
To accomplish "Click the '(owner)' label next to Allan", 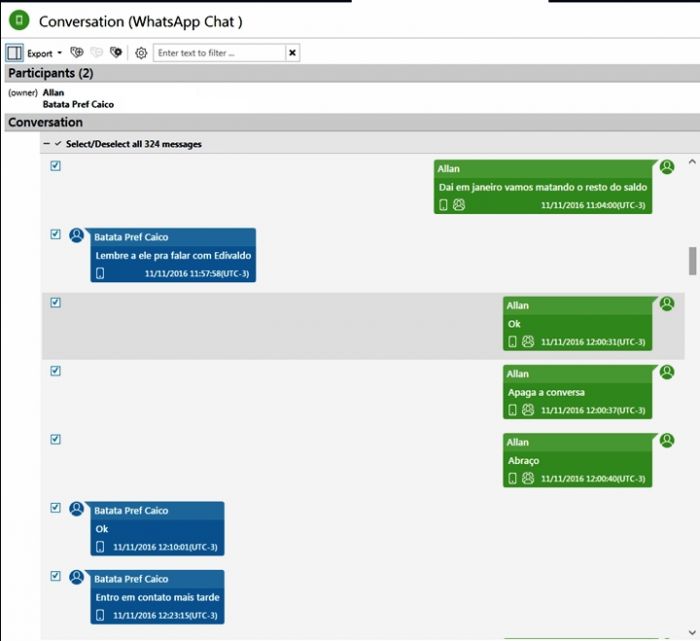I will pos(23,92).
